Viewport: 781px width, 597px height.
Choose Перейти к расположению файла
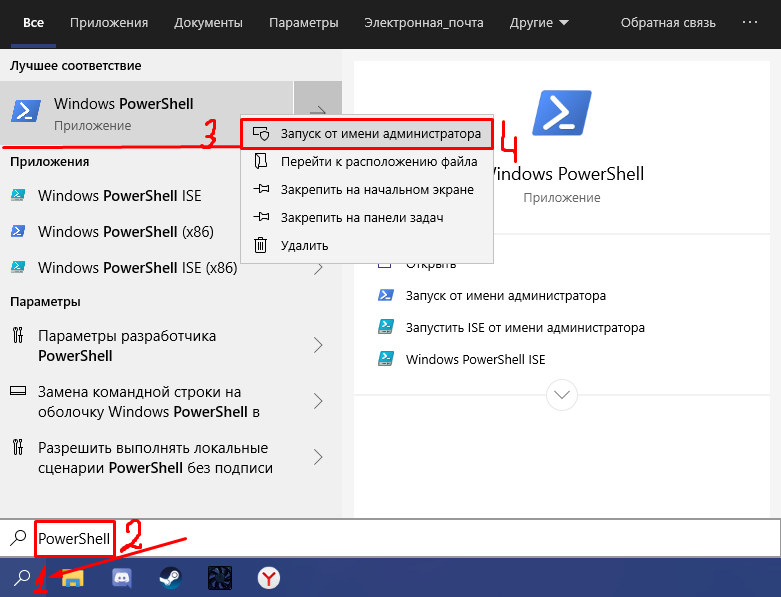(x=367, y=161)
